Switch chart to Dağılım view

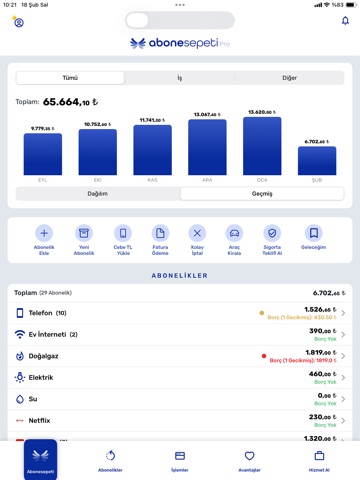98,194
